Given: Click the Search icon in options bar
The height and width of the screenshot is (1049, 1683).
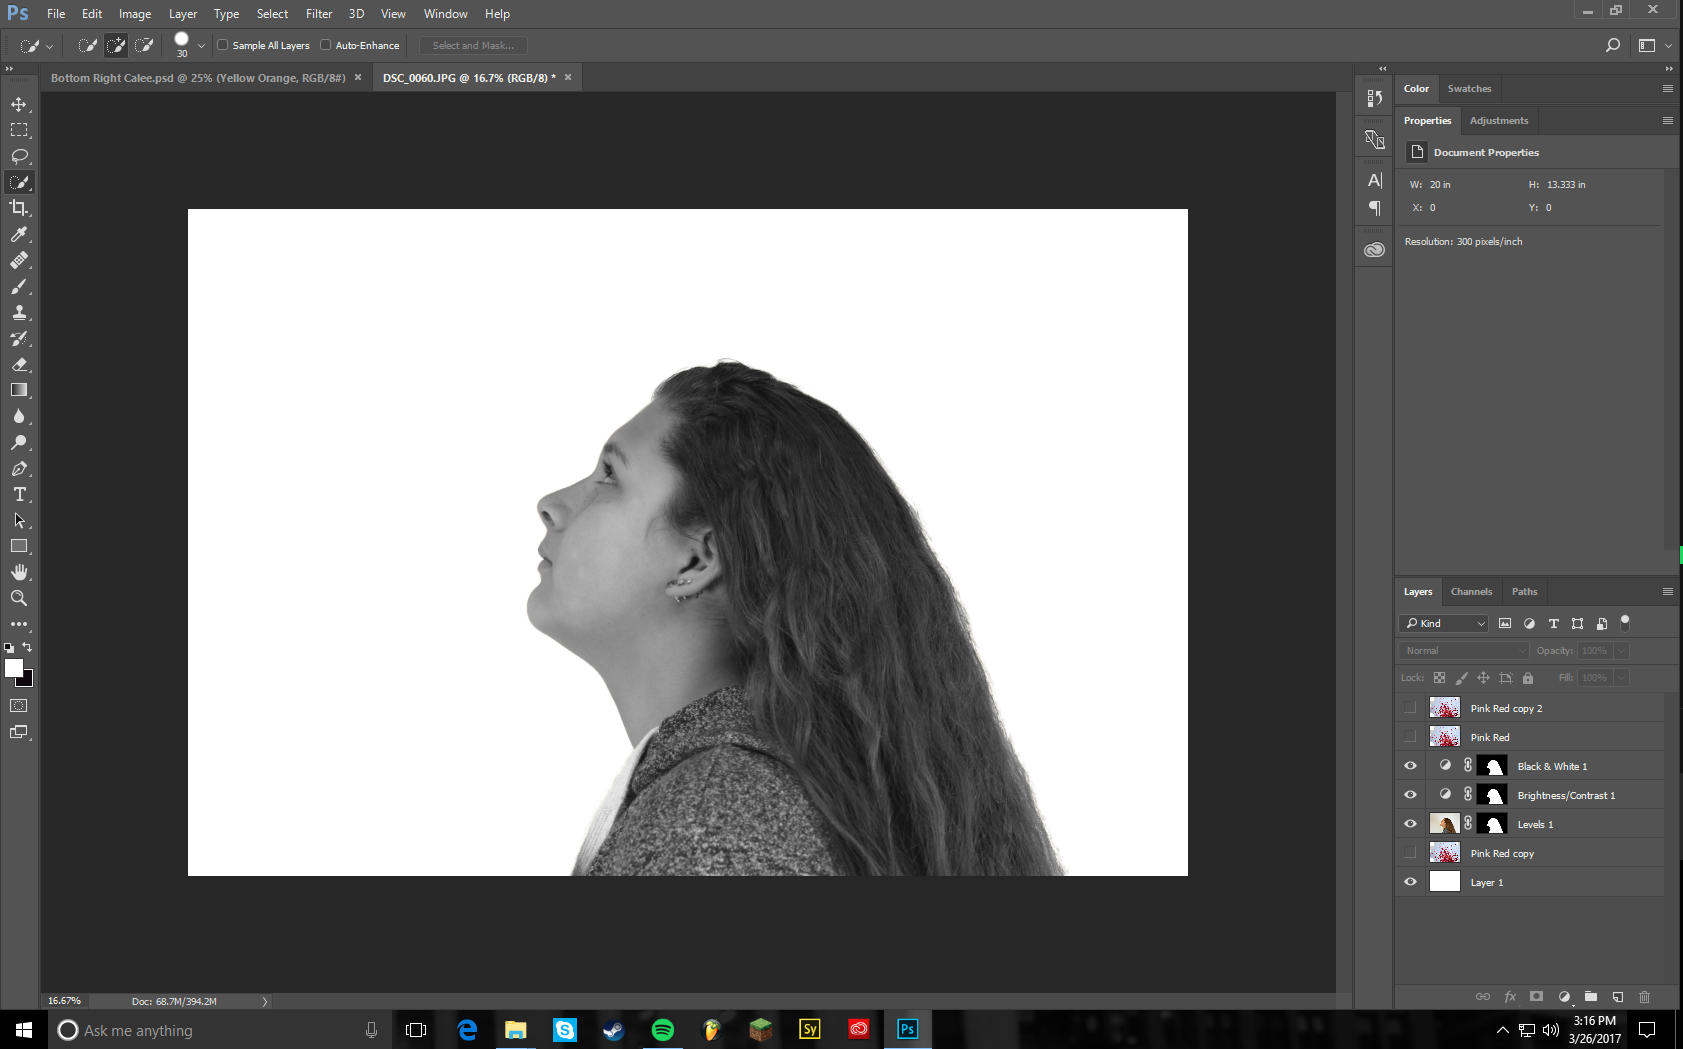Looking at the screenshot, I should coord(1612,45).
